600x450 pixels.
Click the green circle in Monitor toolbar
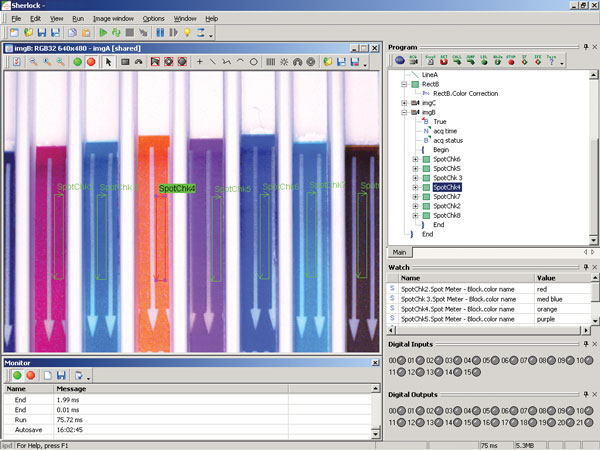17,375
